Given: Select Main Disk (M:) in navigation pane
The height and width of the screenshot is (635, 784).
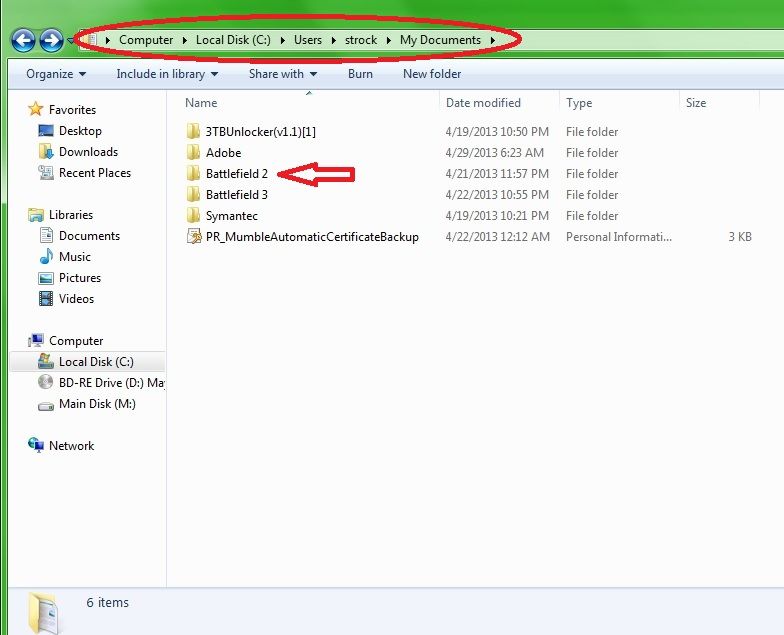Looking at the screenshot, I should [x=97, y=404].
